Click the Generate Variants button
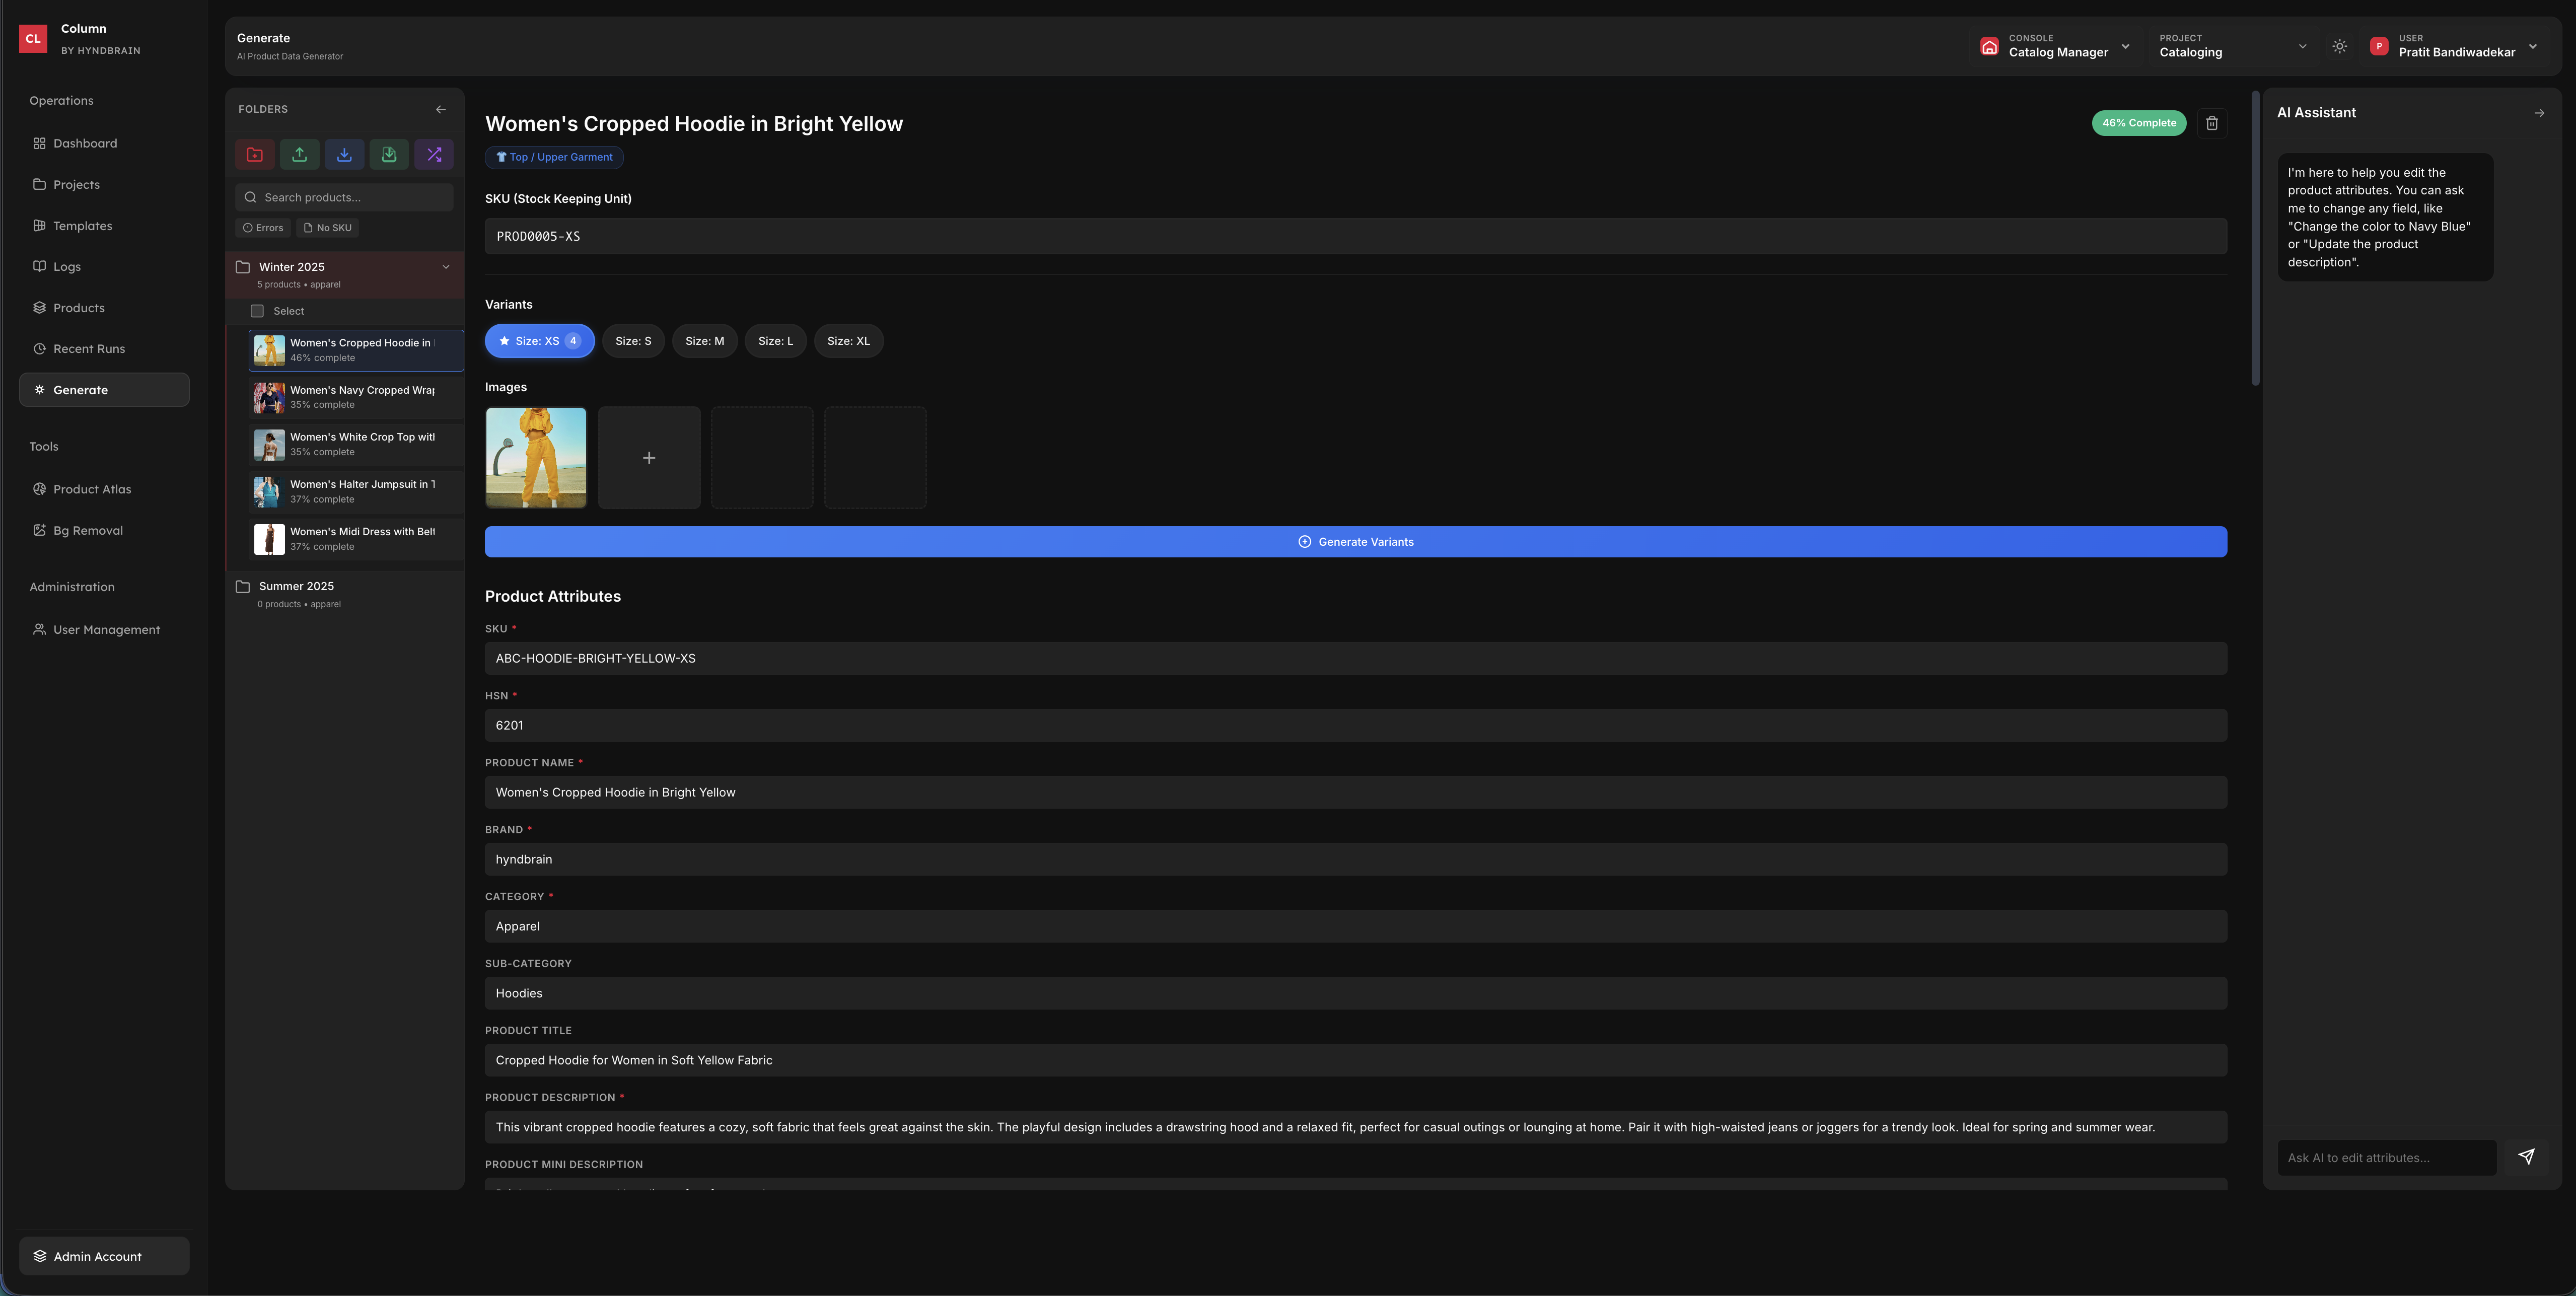2576x1296 pixels. 1355,541
